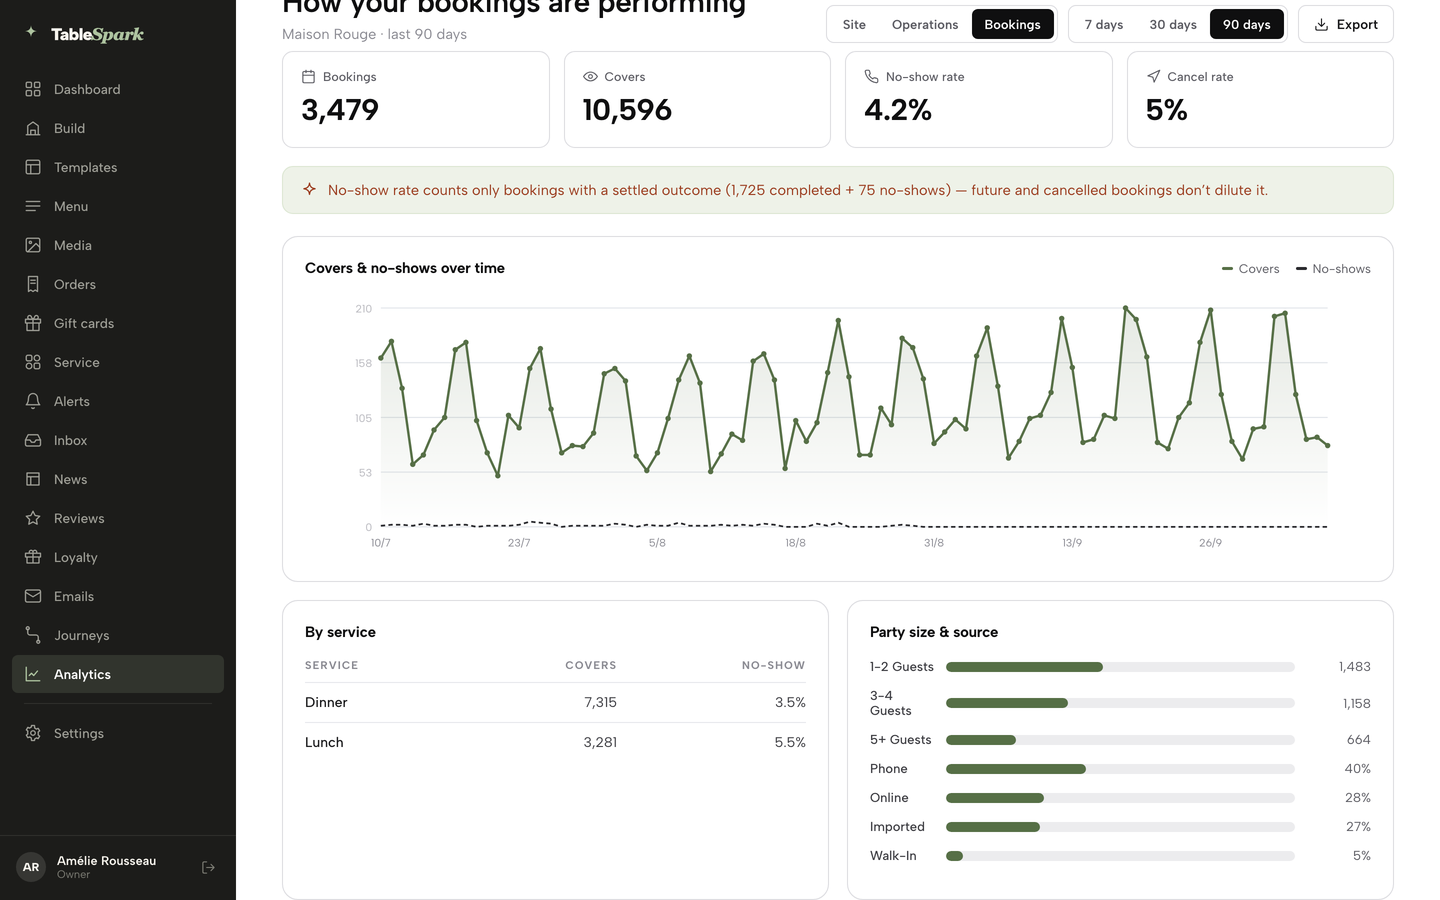This screenshot has width=1440, height=900.
Task: Switch to the Site tab
Action: (x=854, y=24)
